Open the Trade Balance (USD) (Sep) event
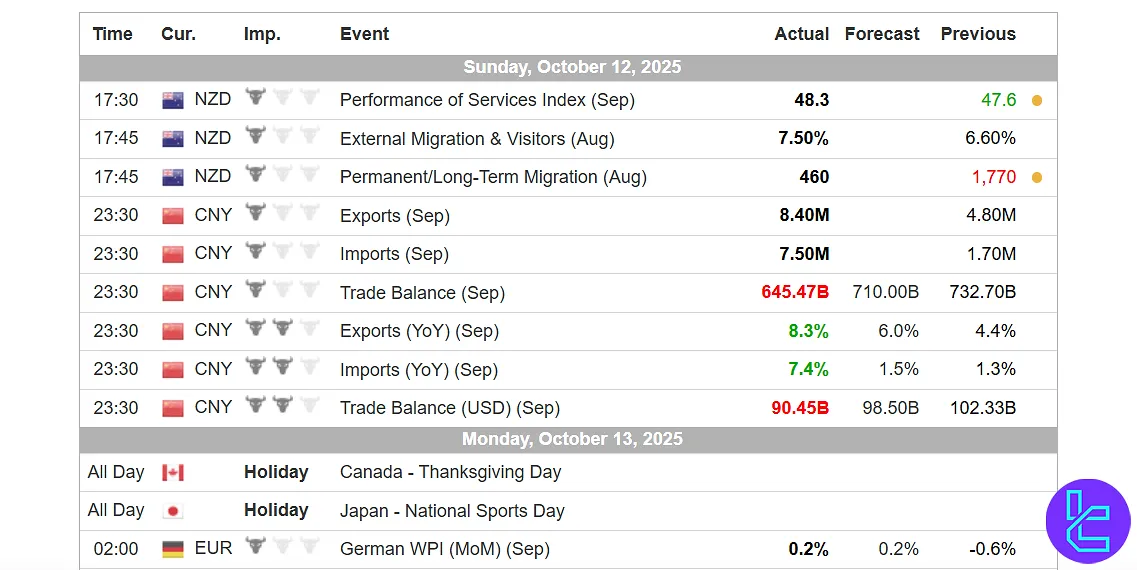Screen dimensions: 1137x570 tap(449, 408)
